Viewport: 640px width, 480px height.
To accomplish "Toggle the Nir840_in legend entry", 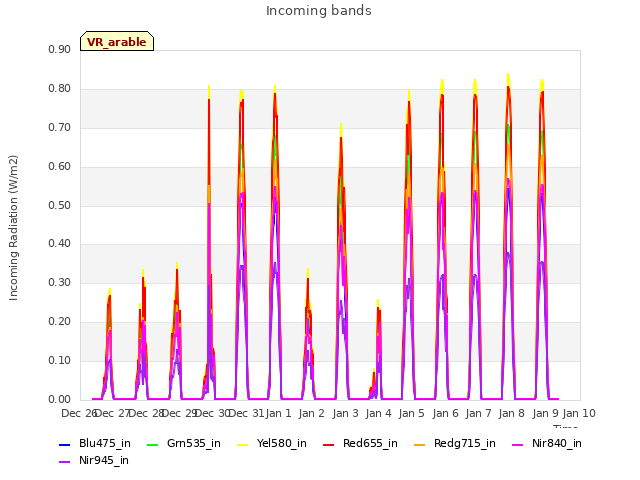I will click(547, 443).
